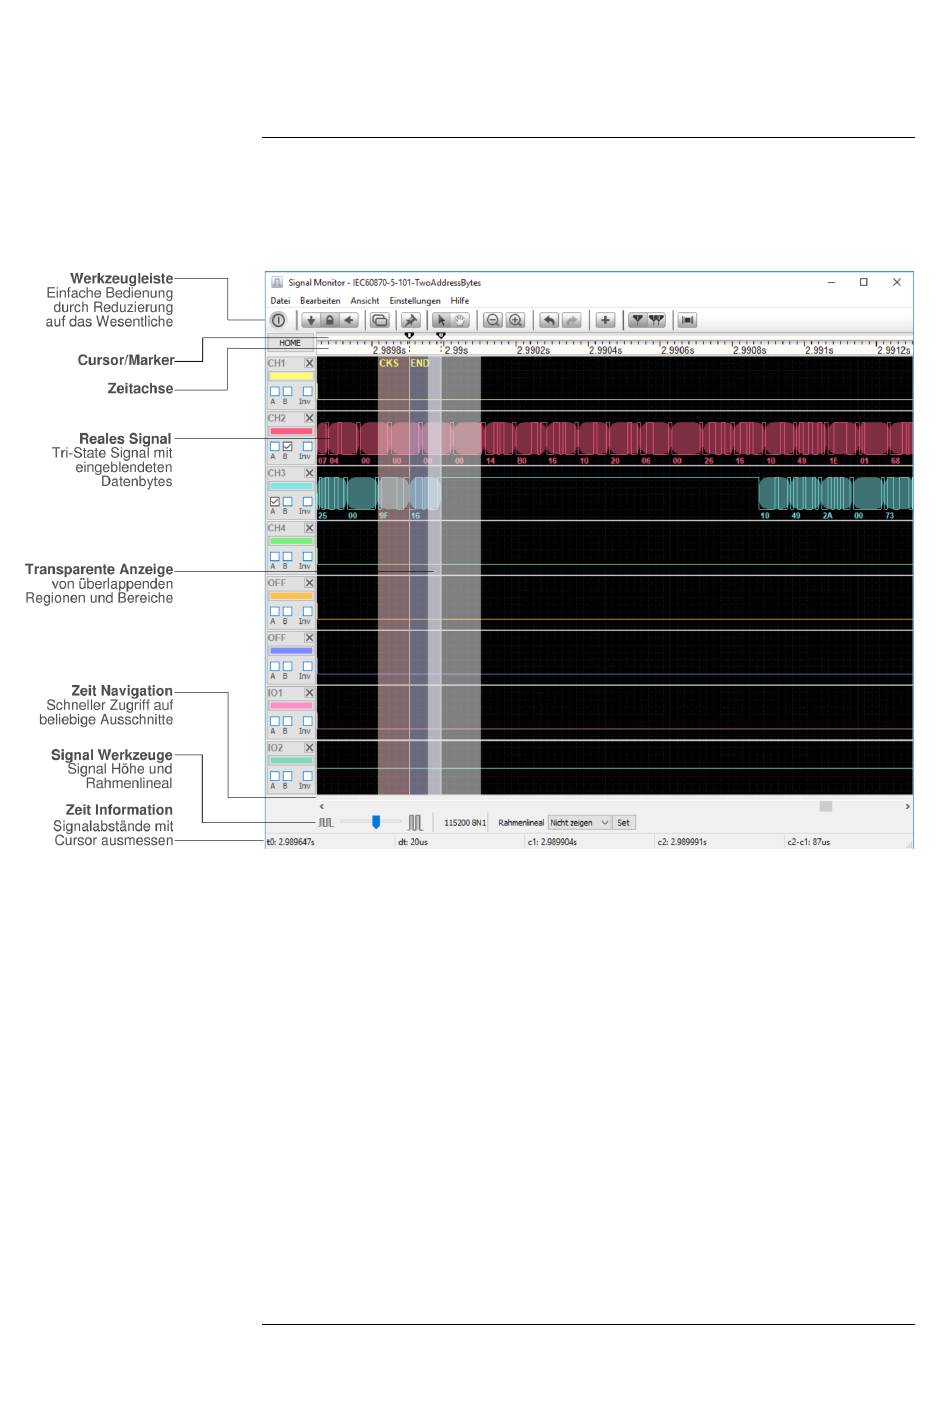Screen dimensions: 950x1419
Task: Click the 115200 8N1 baud setting
Action: [x=465, y=822]
